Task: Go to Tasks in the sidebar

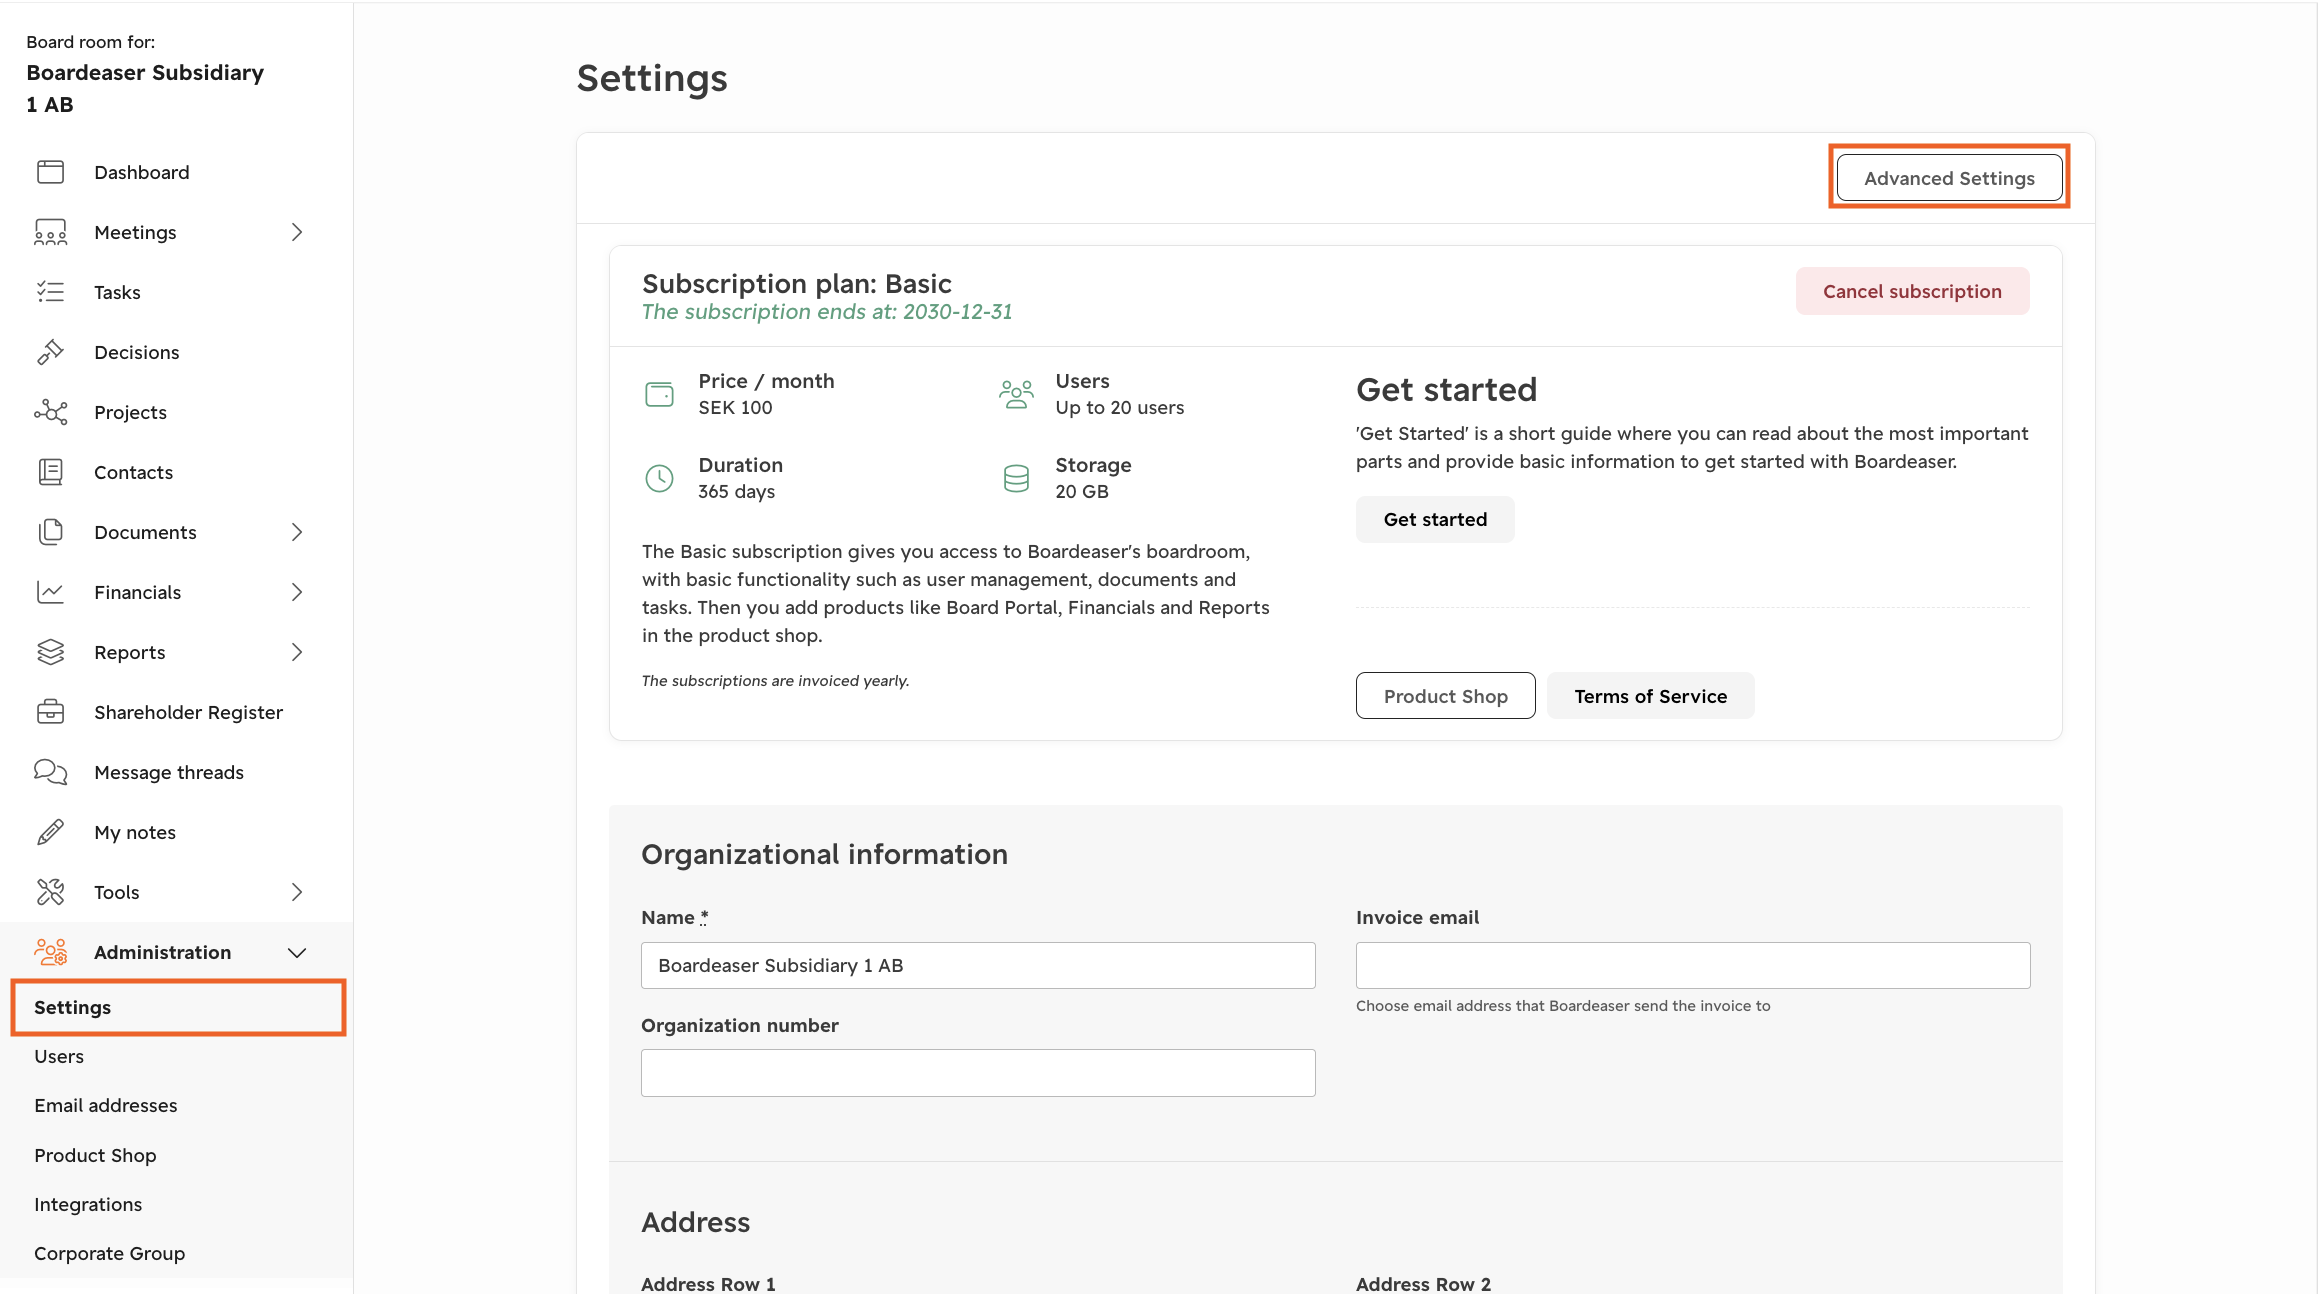Action: tap(117, 292)
